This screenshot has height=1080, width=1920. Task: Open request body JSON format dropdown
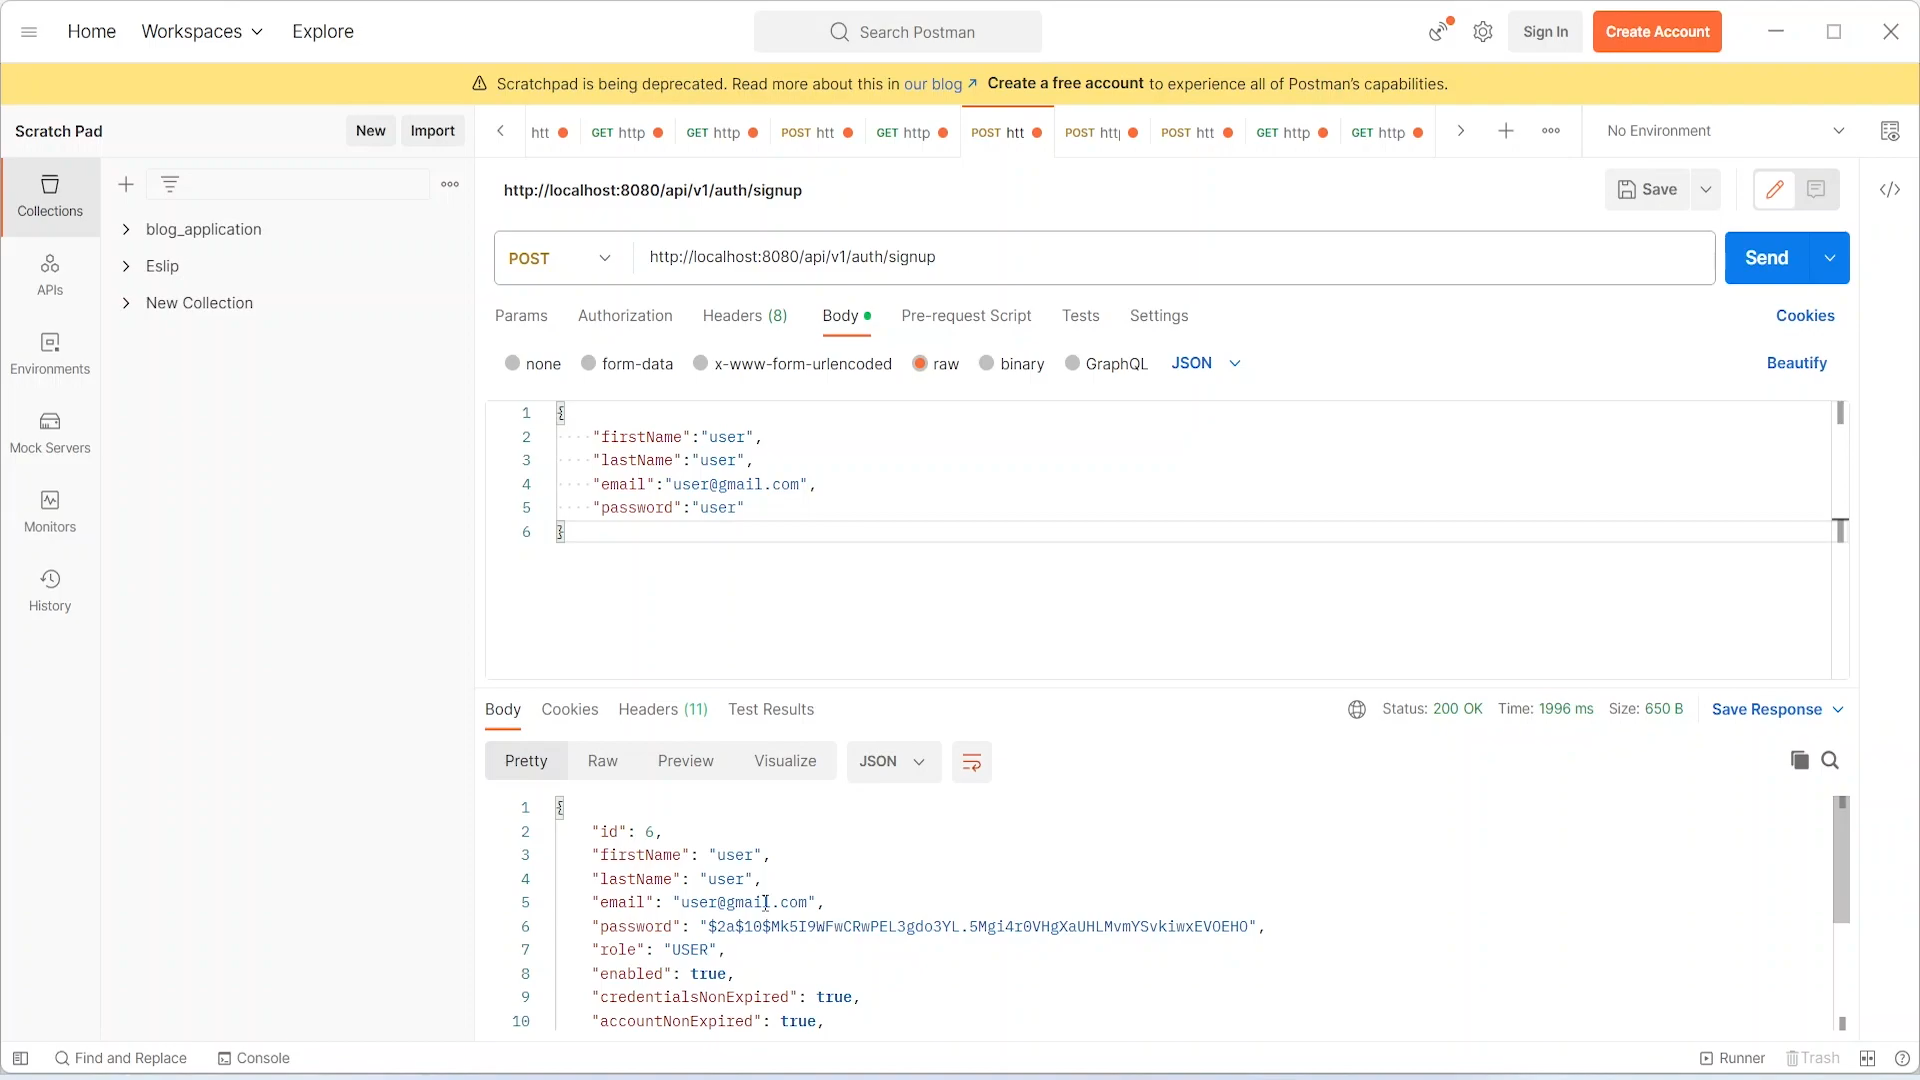(1206, 363)
